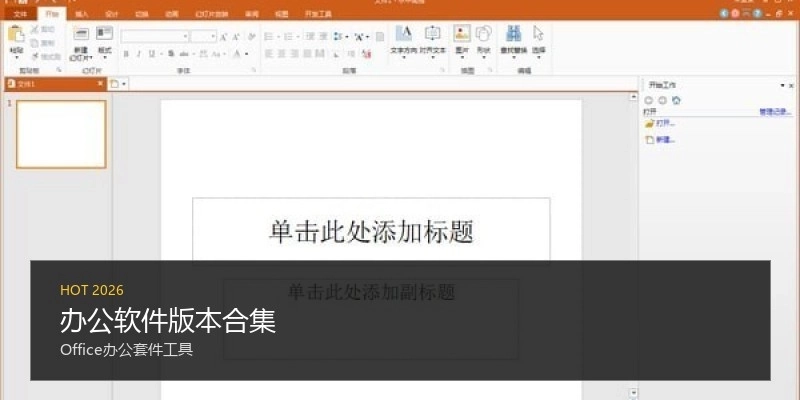
Task: Expand the underline style dropdown arrow
Action: click(x=161, y=54)
